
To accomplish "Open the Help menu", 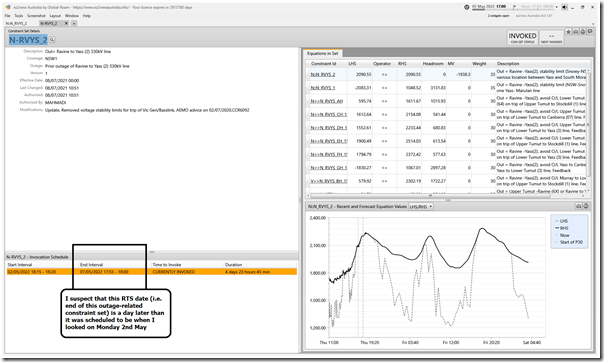I will (x=87, y=16).
